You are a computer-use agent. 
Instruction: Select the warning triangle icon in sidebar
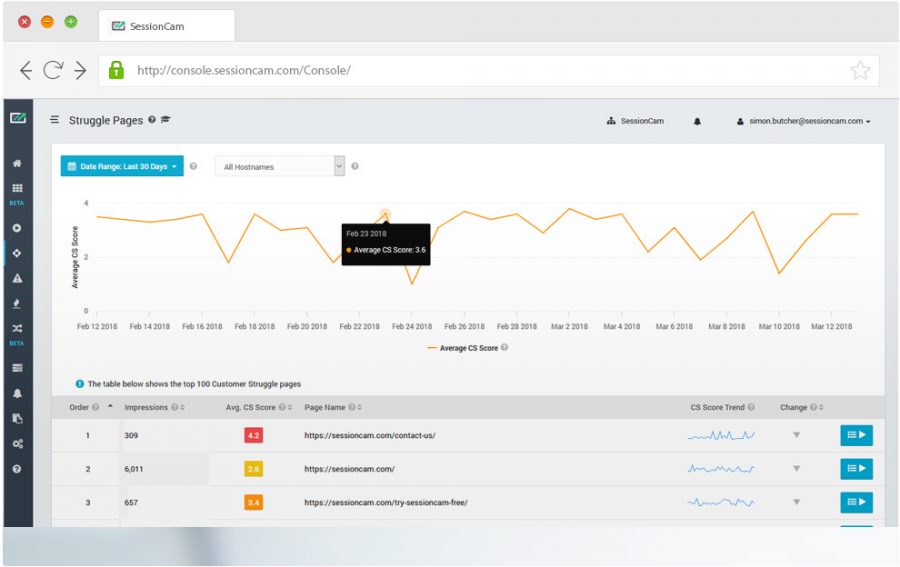point(17,279)
